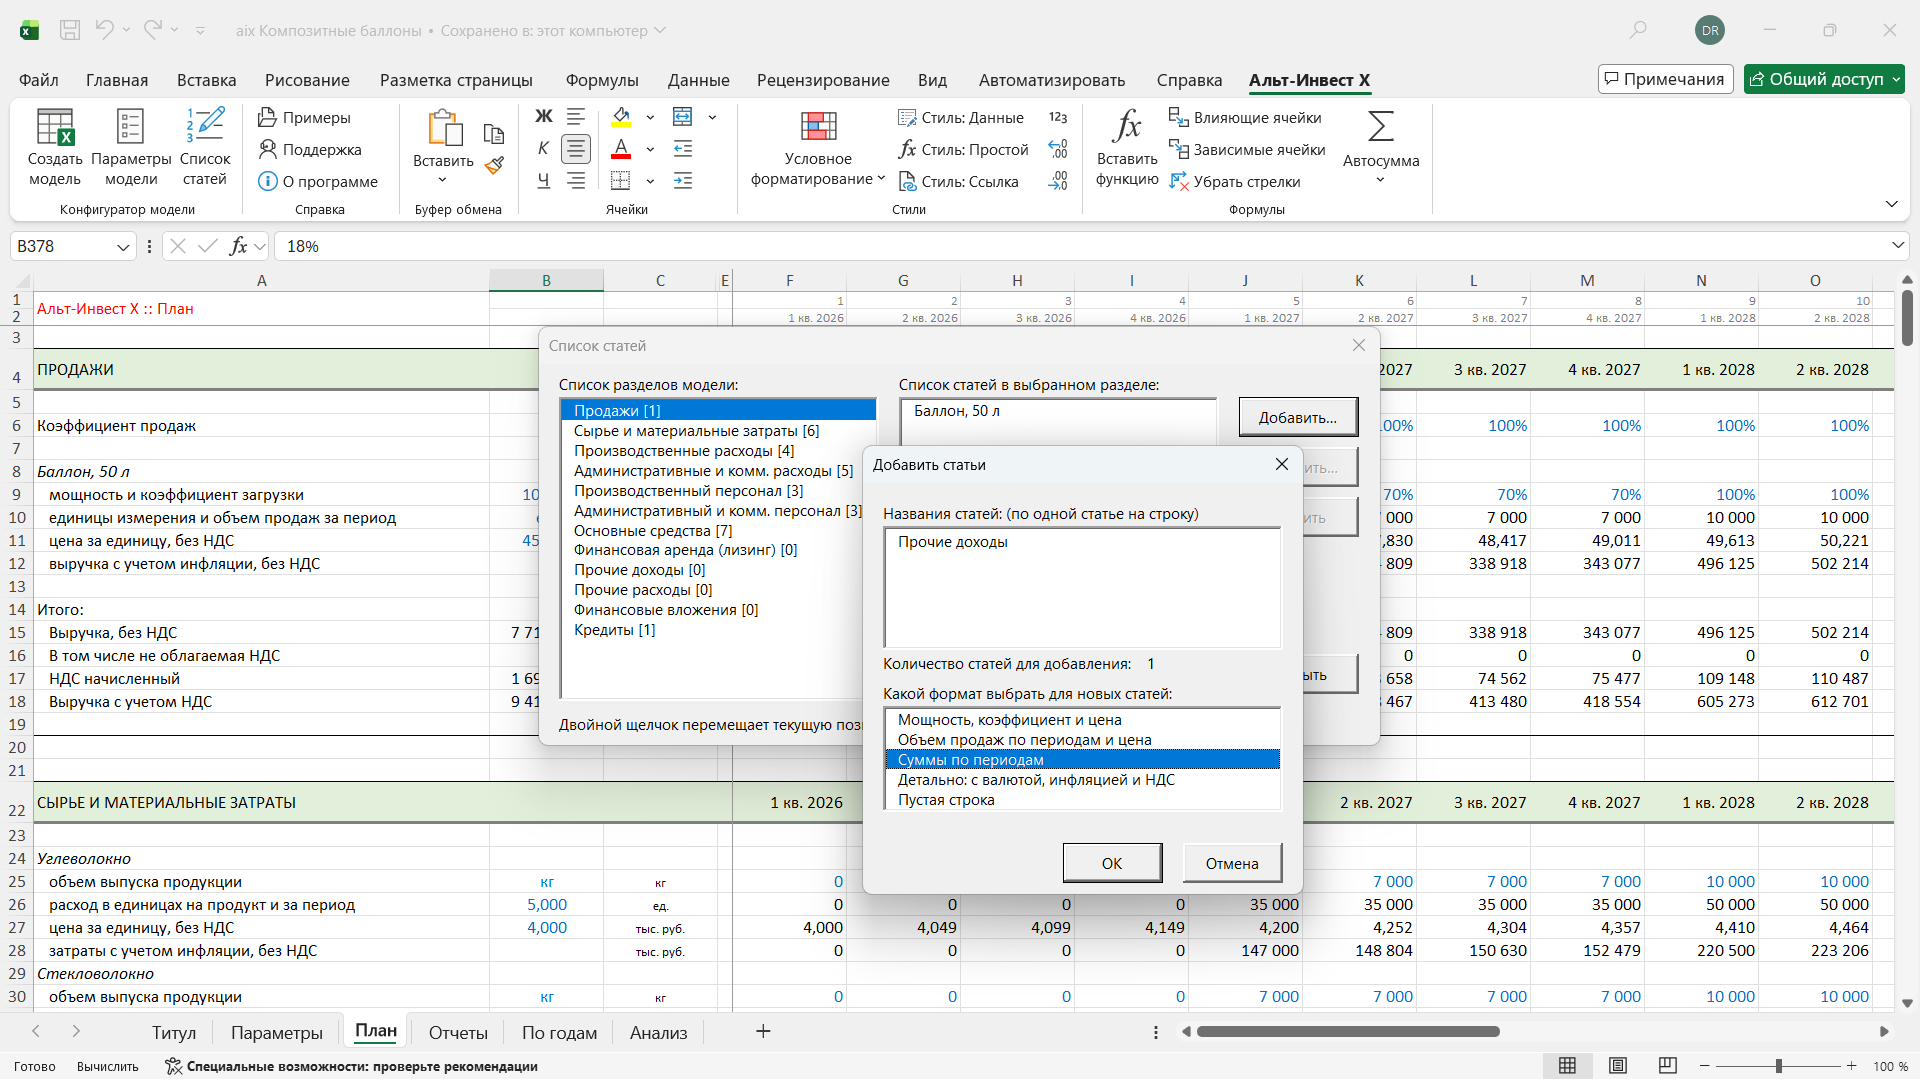Switch to the Отчеты sheet tab
1920x1080 pixels.
point(458,1033)
